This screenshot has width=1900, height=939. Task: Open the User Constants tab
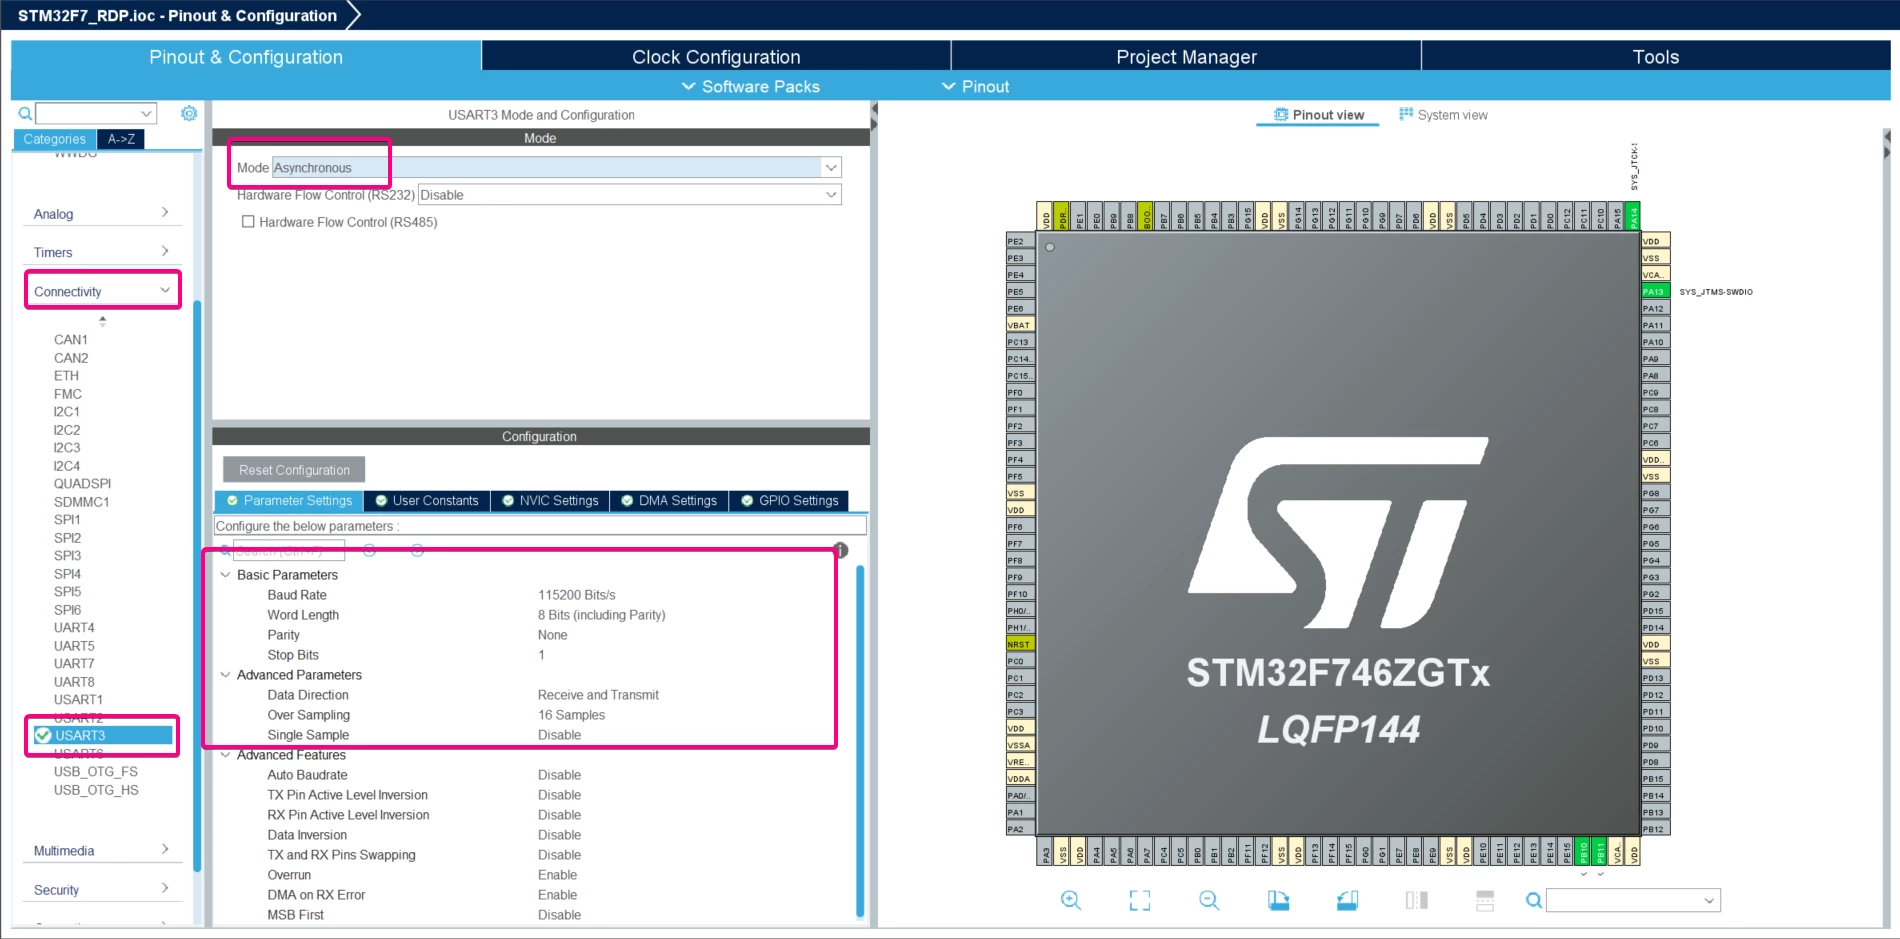(427, 500)
